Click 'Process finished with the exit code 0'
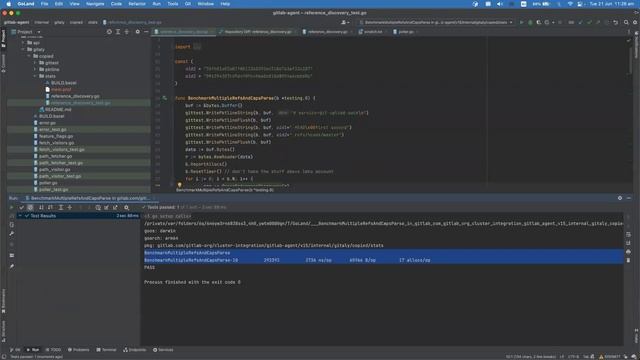The image size is (640, 360). coord(192,282)
